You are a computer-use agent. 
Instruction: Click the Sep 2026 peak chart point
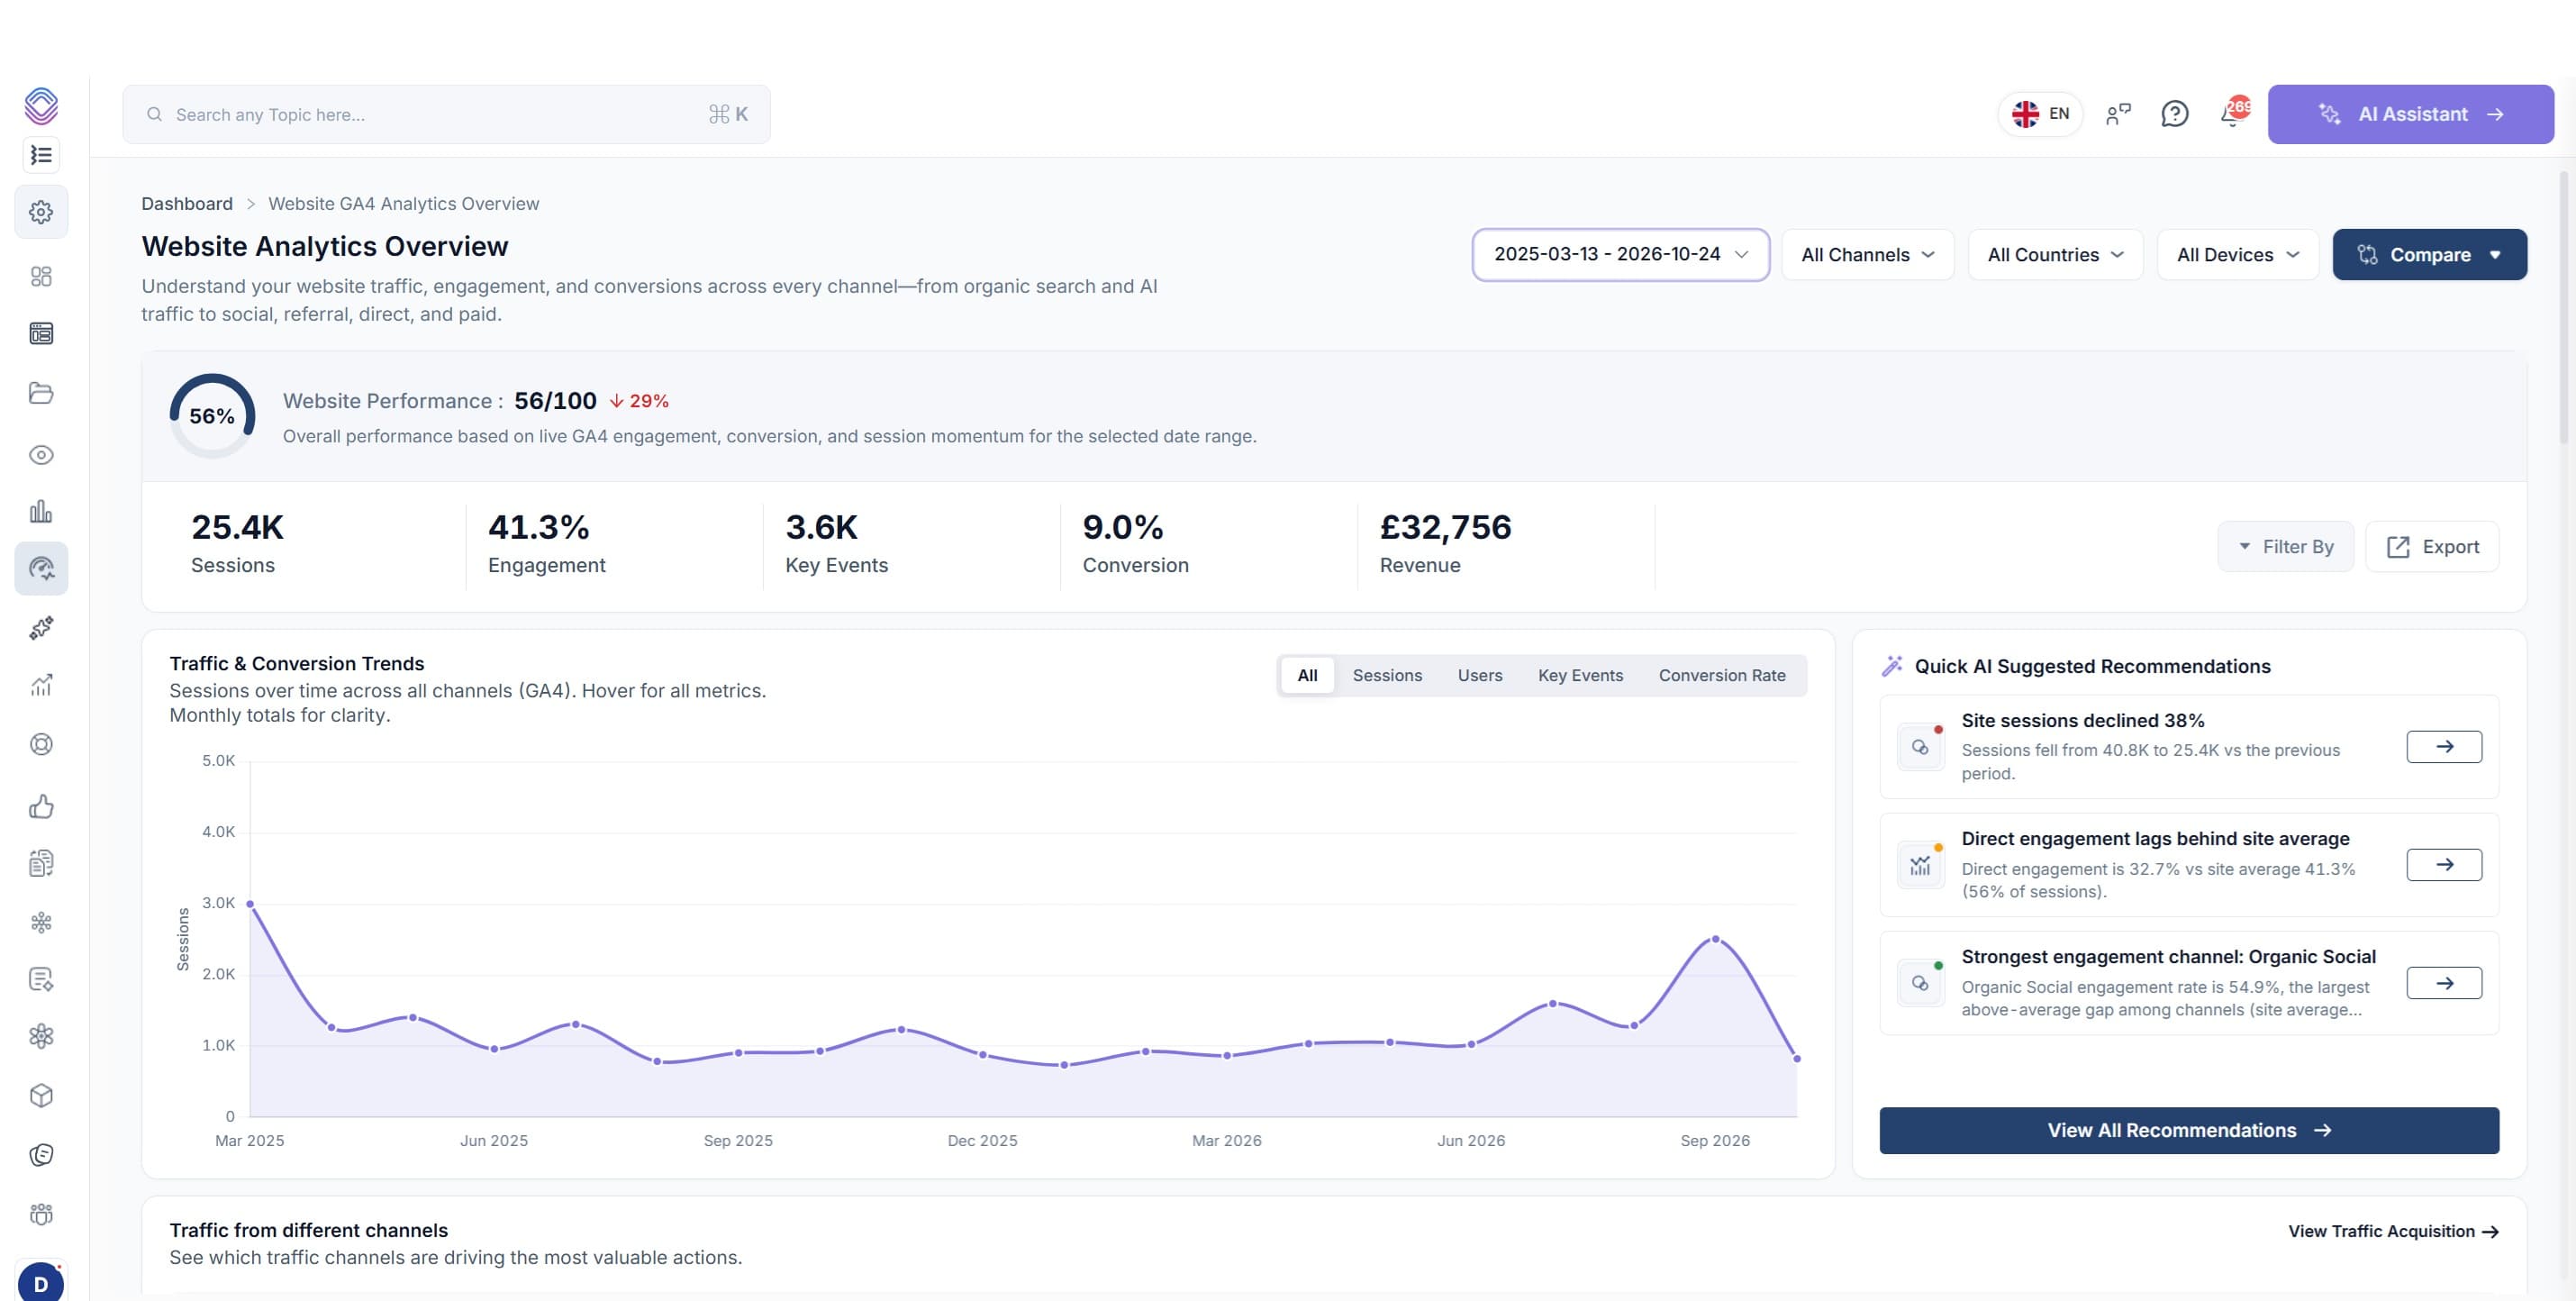pyautogui.click(x=1716, y=939)
